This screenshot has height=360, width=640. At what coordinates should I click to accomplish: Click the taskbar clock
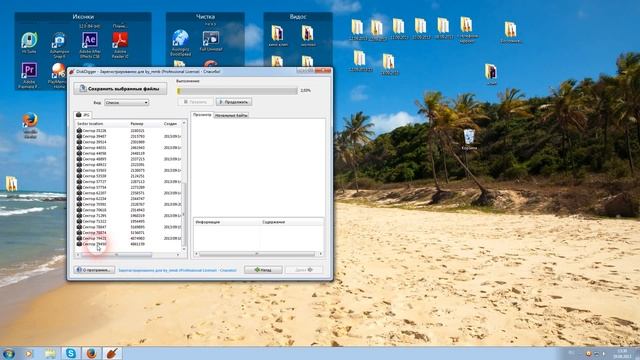[622, 353]
